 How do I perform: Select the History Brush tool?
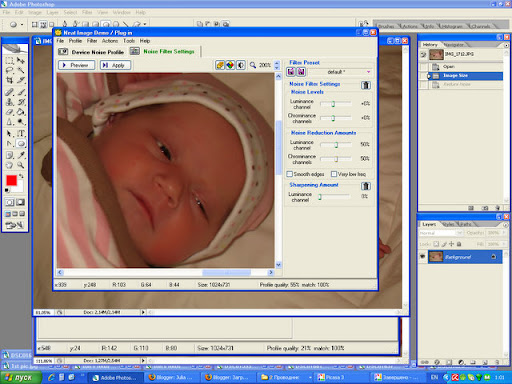[21, 102]
